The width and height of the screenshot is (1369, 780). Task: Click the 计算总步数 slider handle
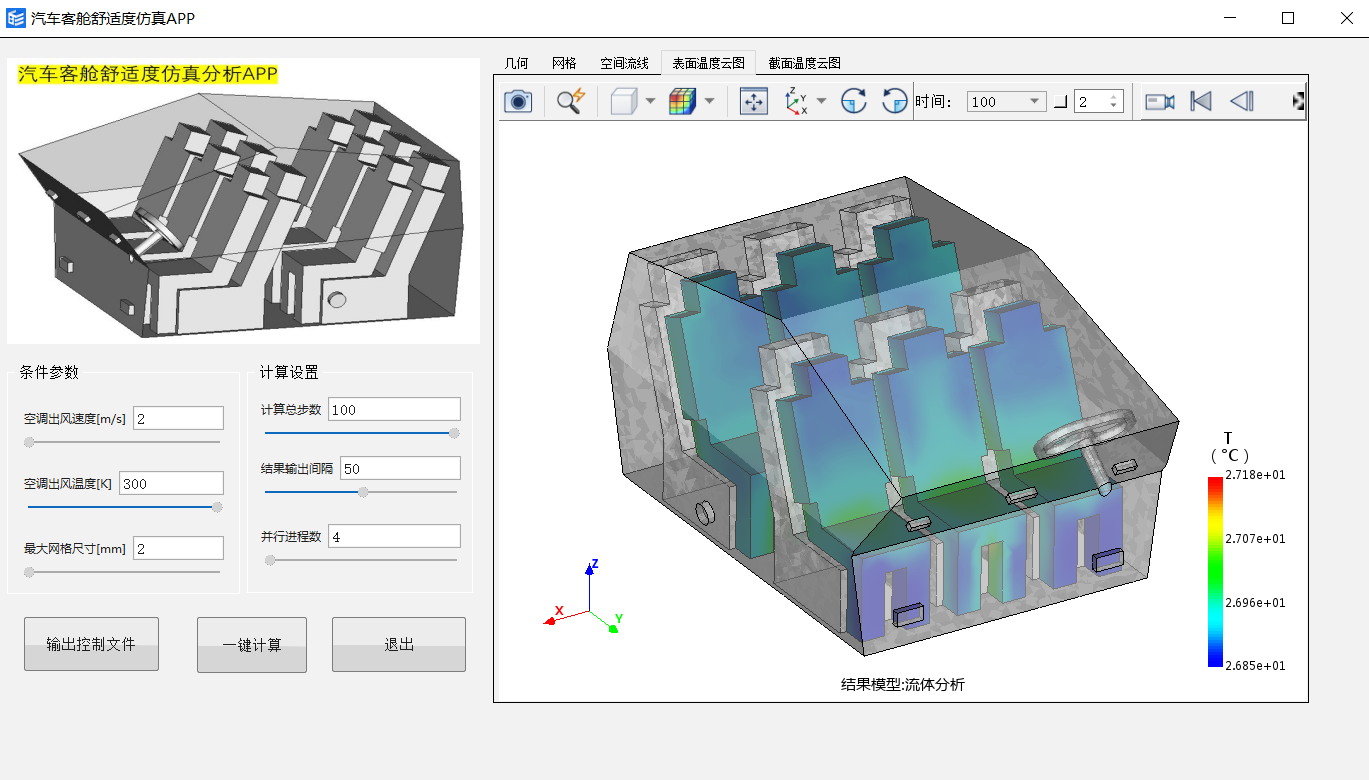point(454,433)
